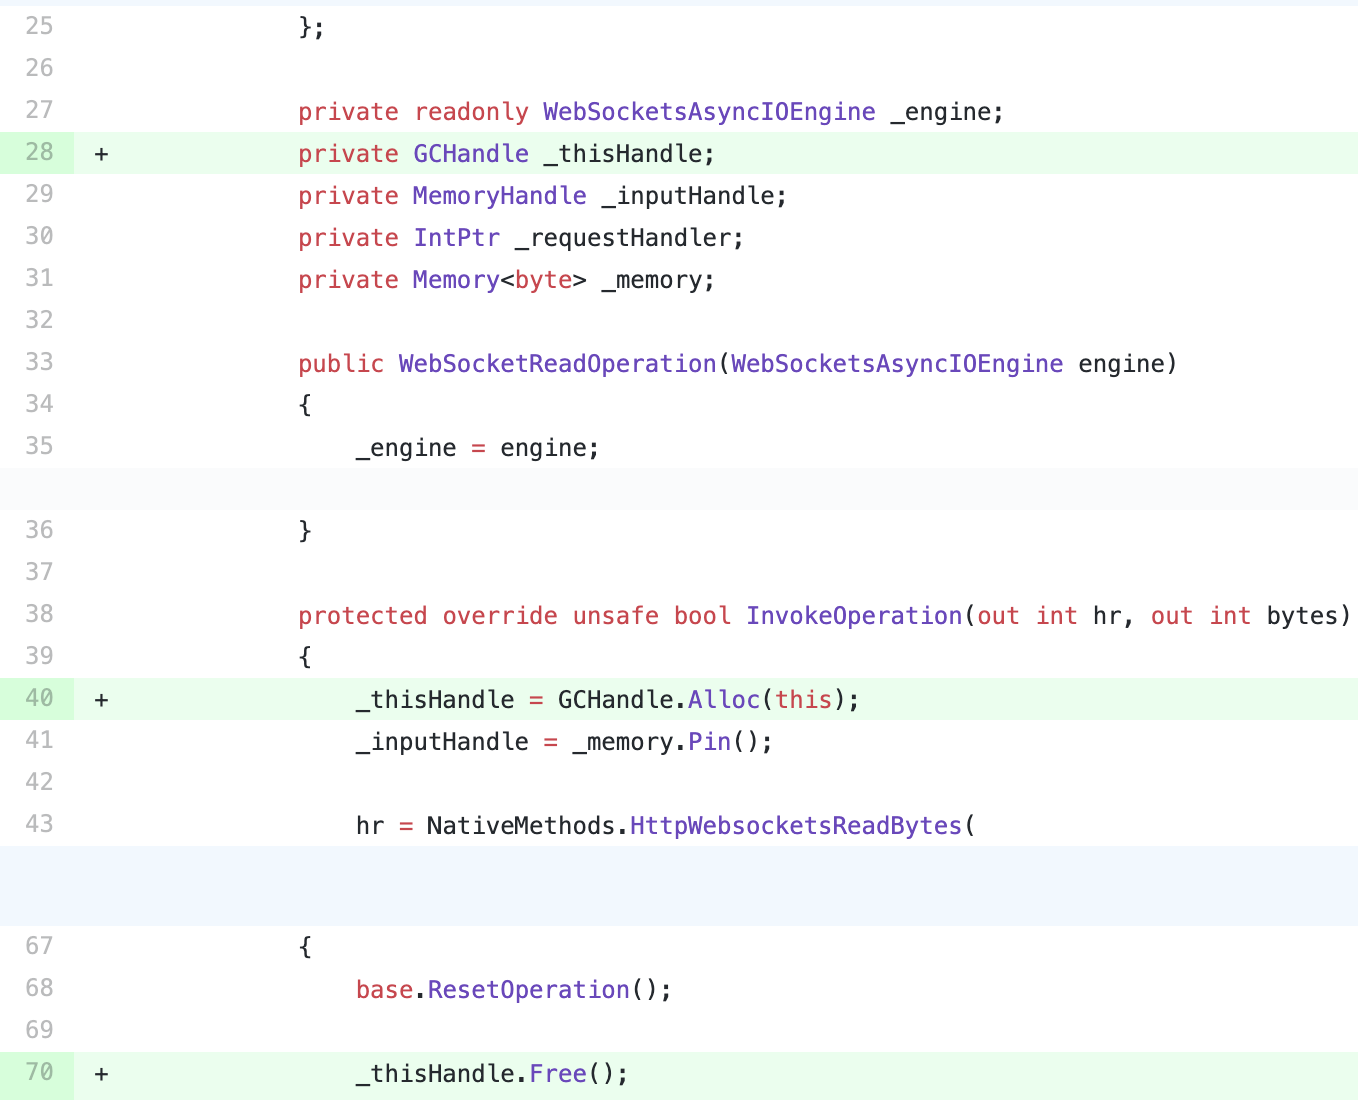
Task: Click the IntPtr type on line 30
Action: (456, 238)
